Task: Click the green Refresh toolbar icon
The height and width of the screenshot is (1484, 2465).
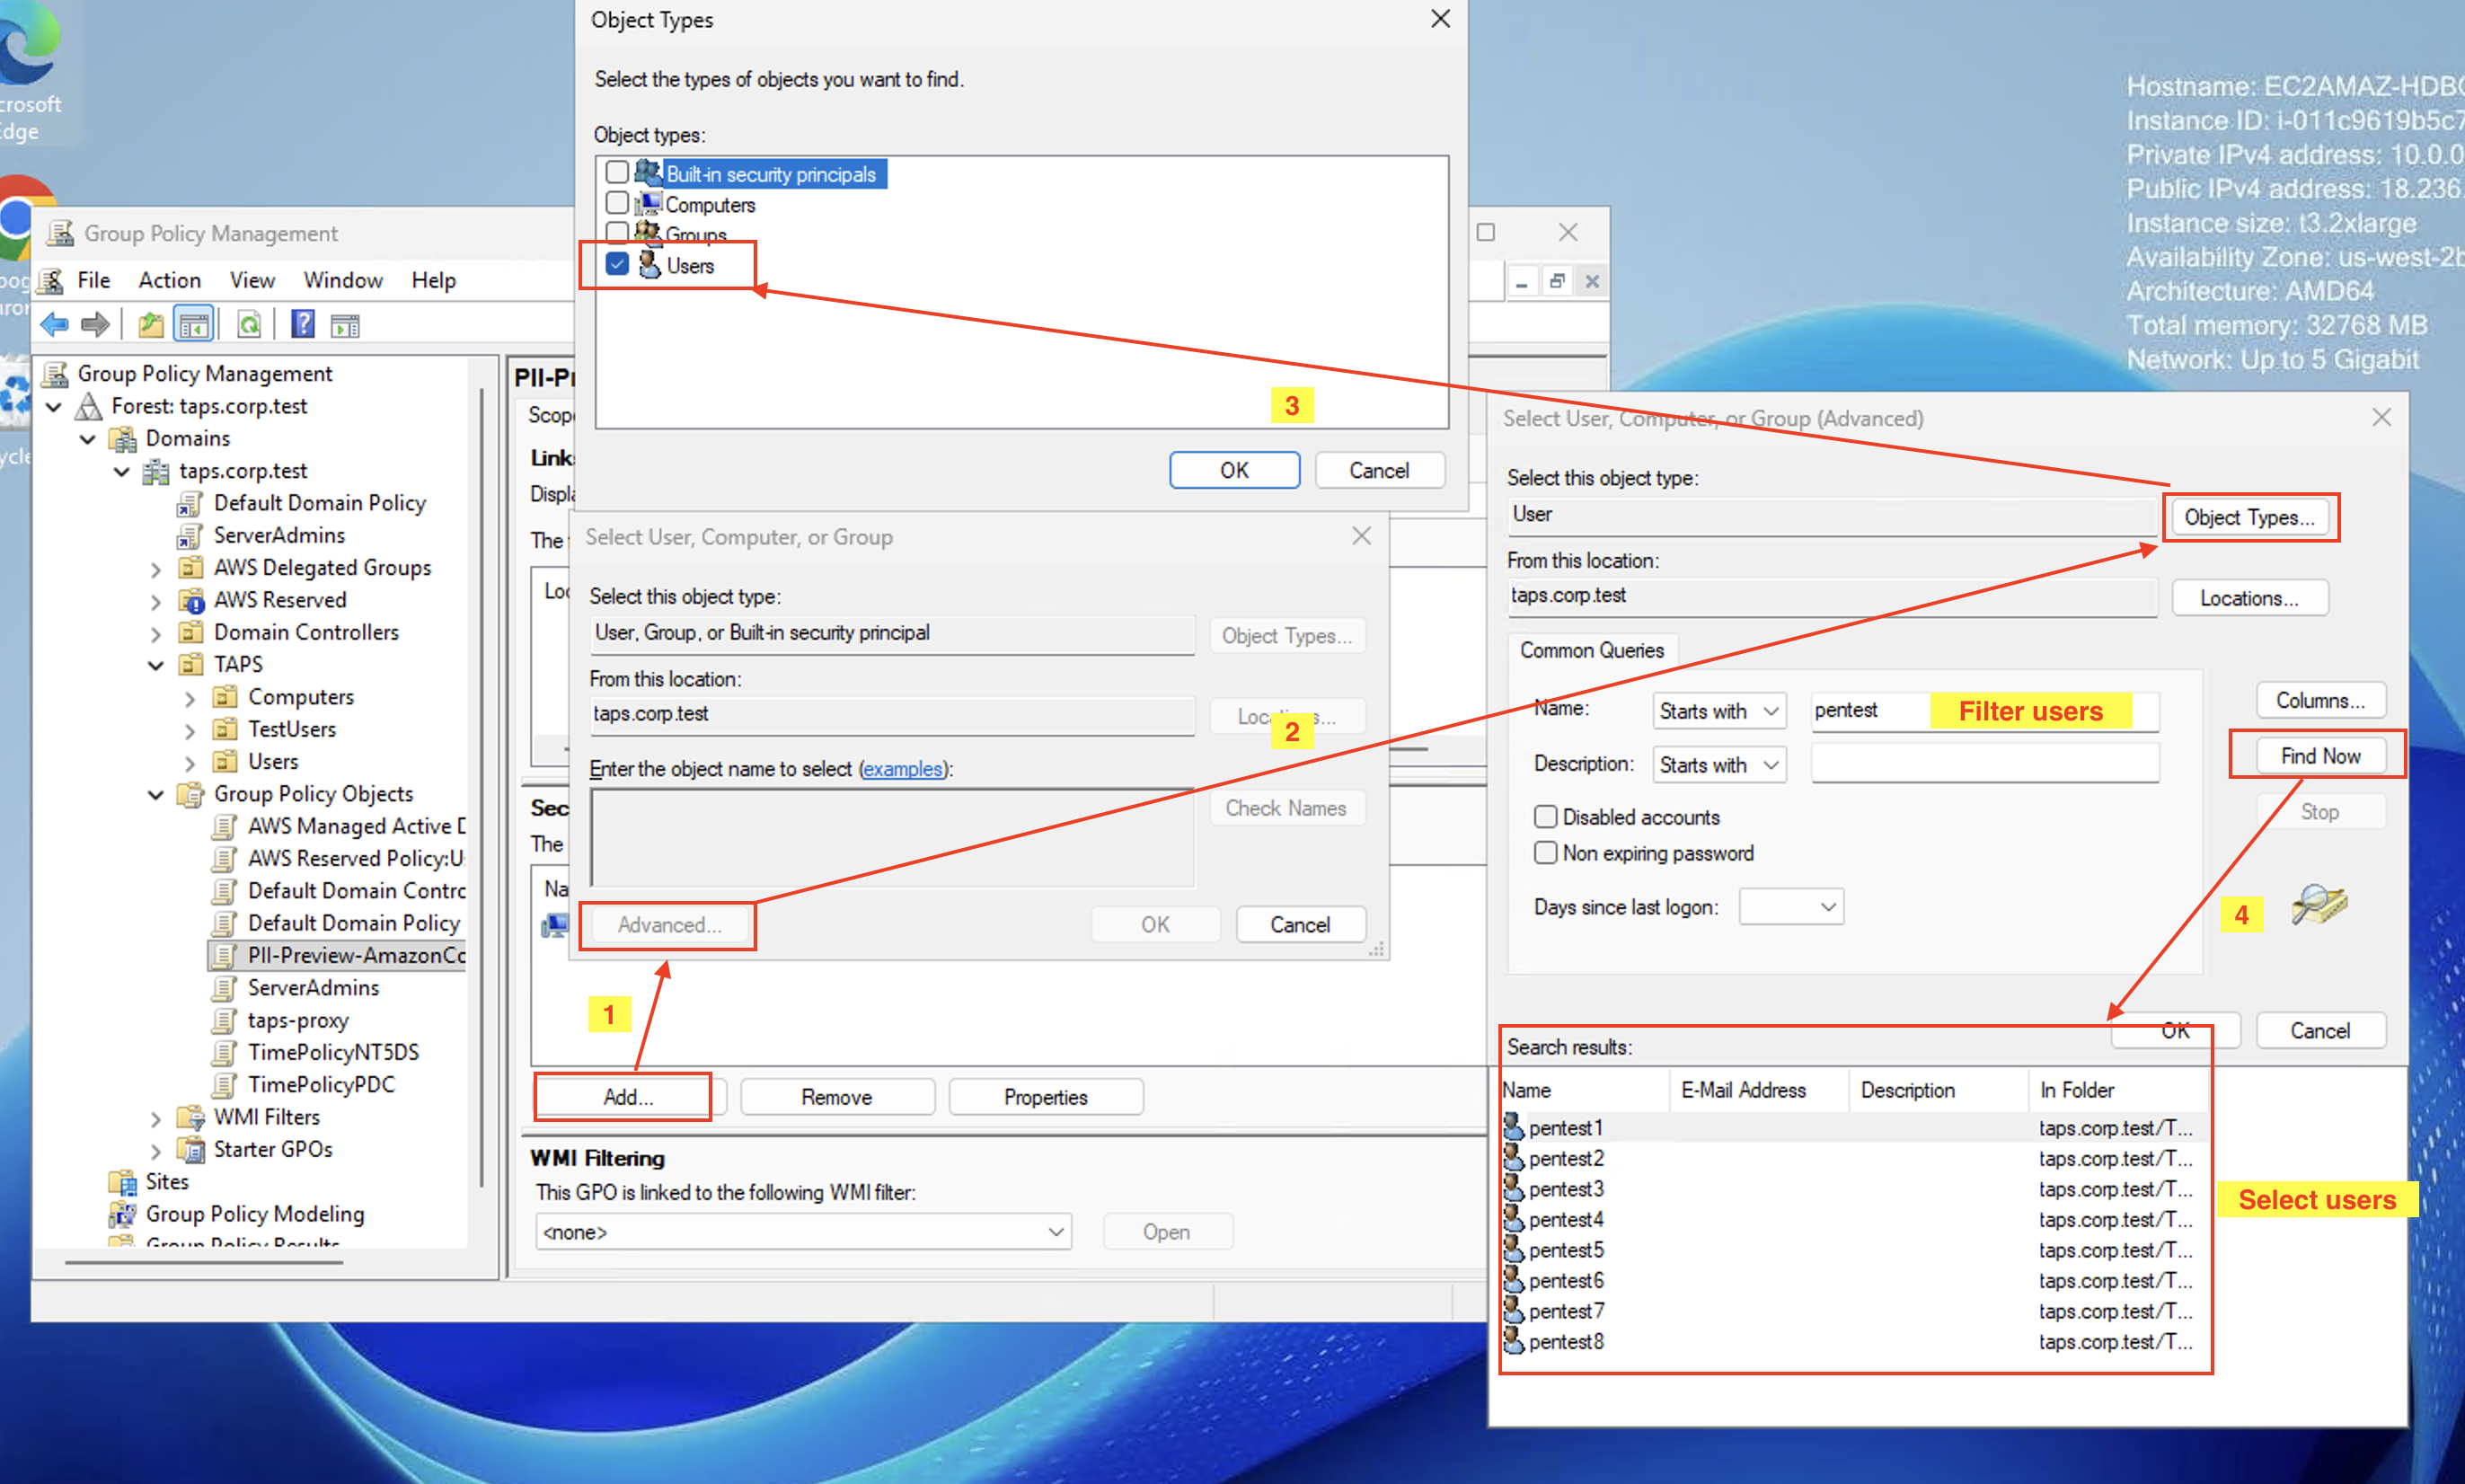Action: (249, 324)
